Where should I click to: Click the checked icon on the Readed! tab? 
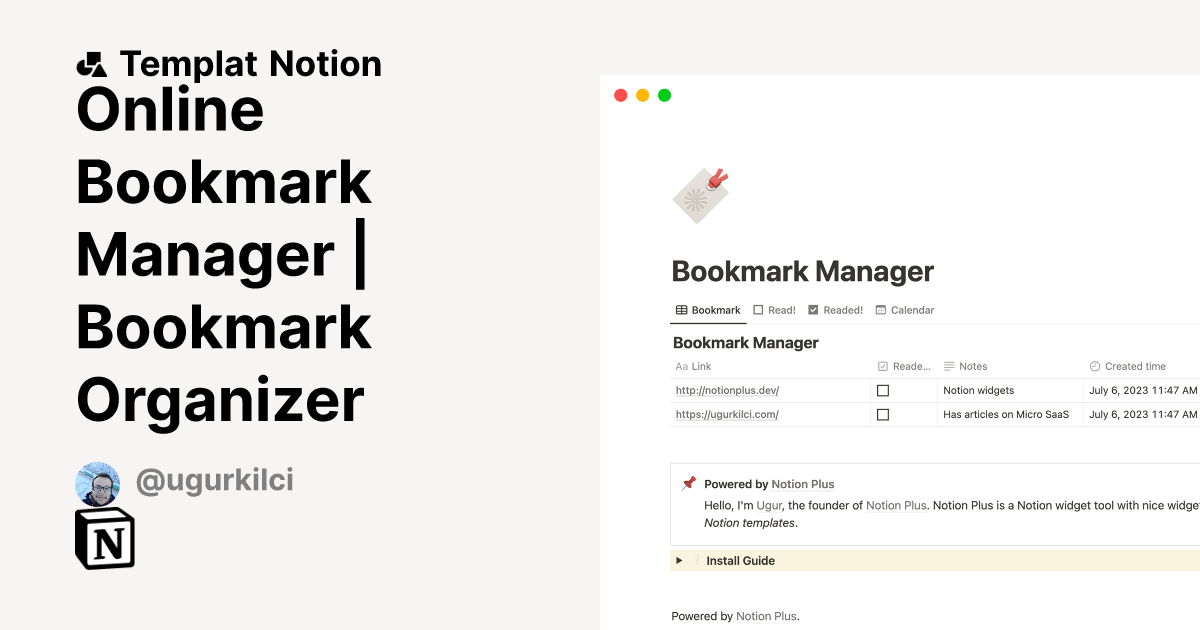[x=816, y=310]
